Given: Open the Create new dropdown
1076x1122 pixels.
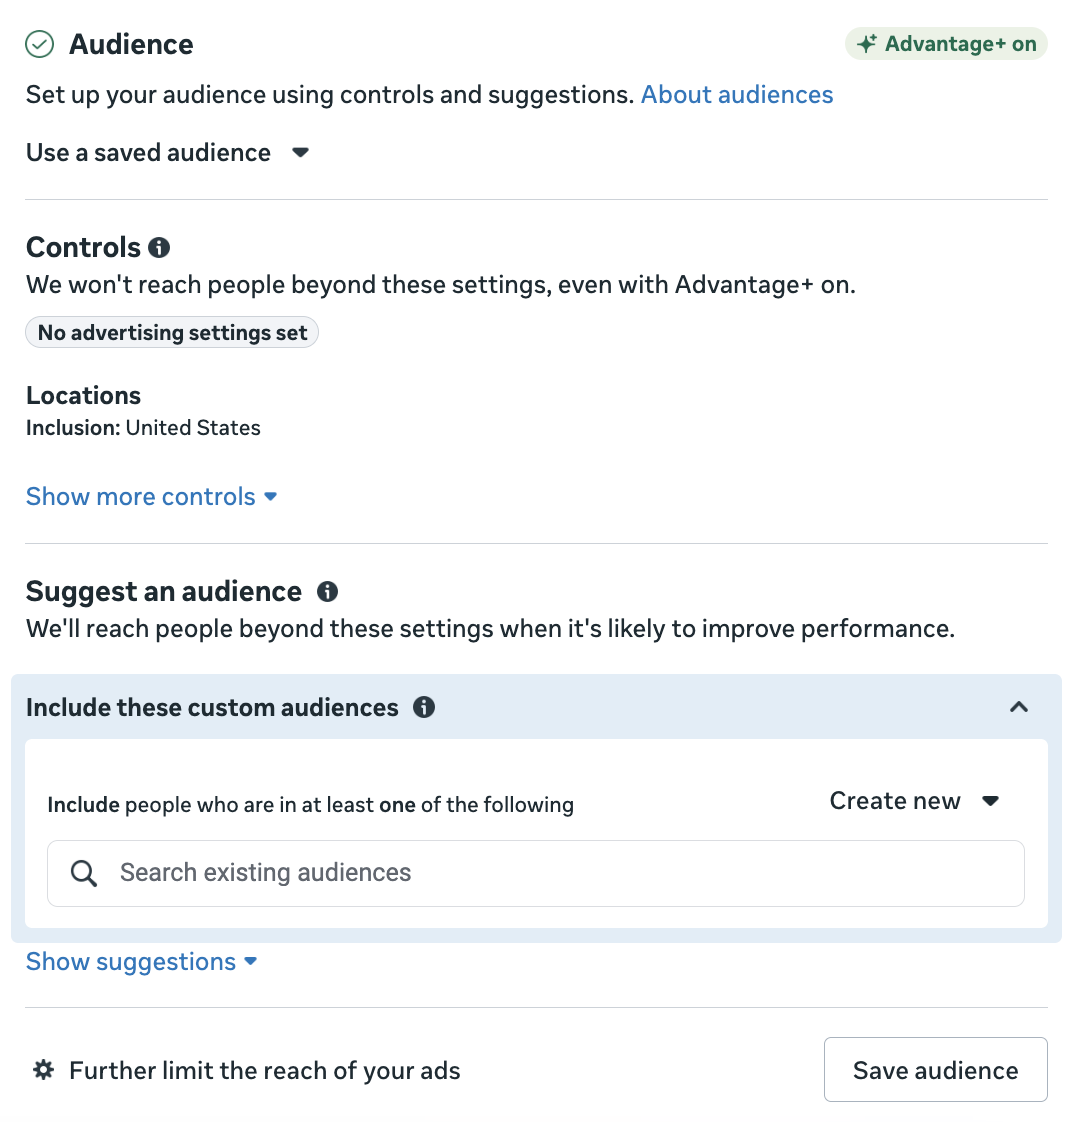Looking at the screenshot, I should tap(914, 802).
